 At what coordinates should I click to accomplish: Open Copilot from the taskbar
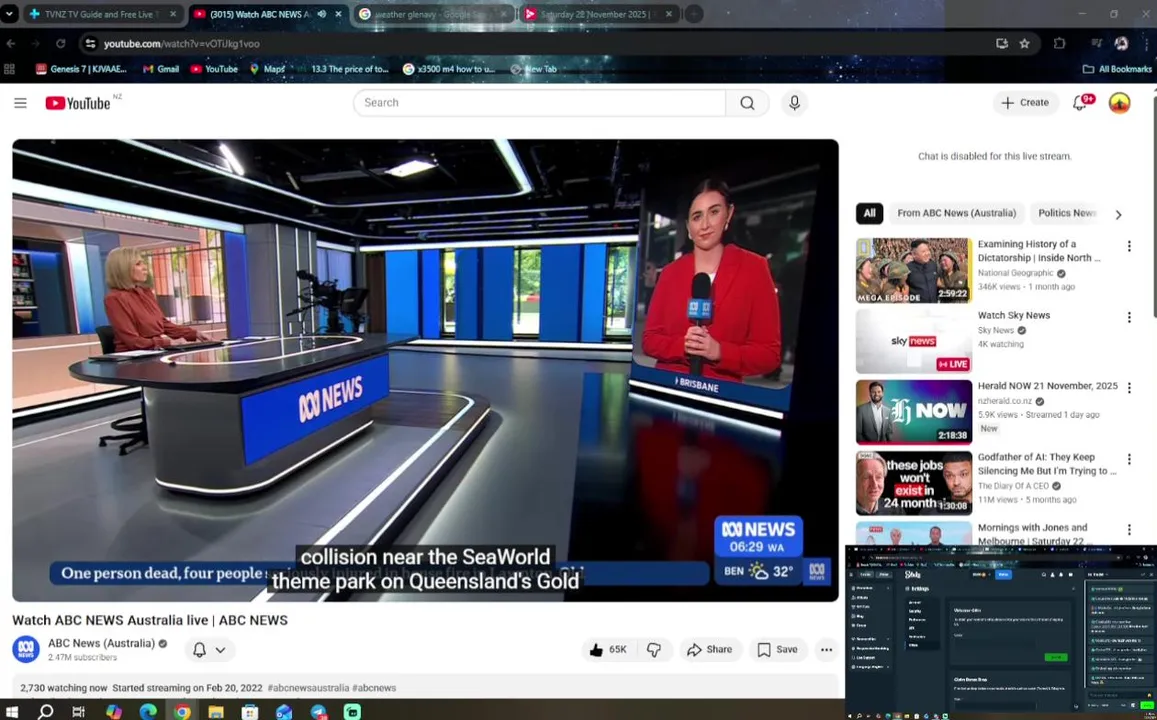click(114, 711)
